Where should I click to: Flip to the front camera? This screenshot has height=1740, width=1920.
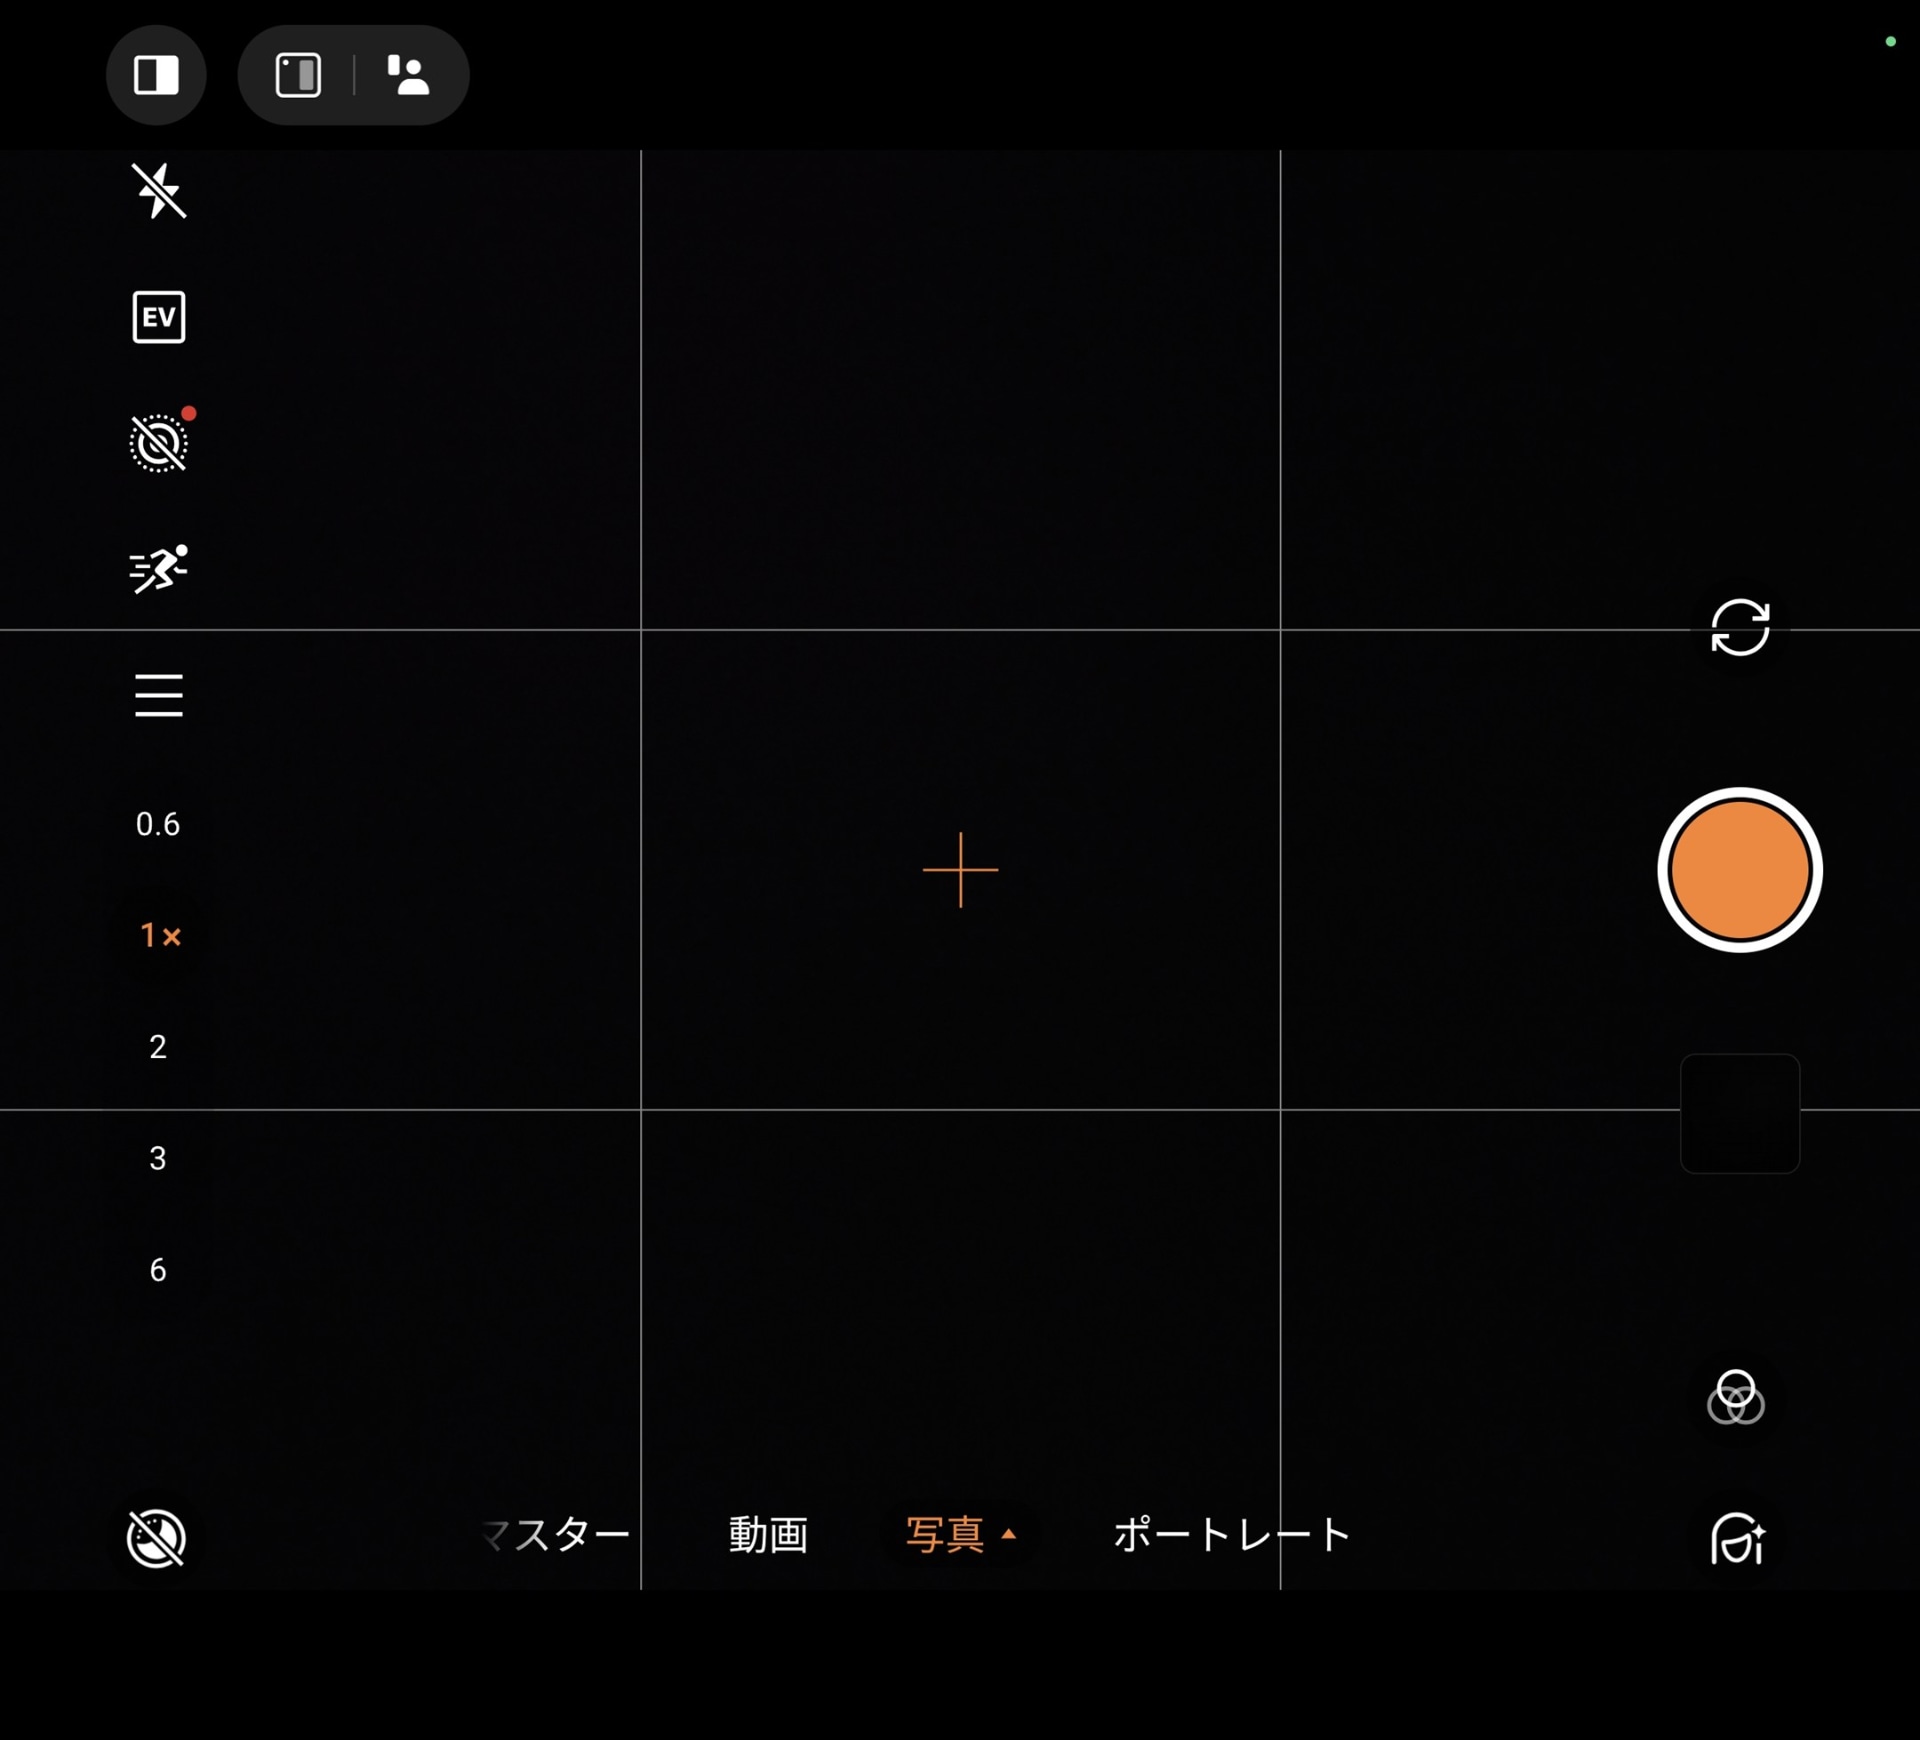click(1740, 628)
